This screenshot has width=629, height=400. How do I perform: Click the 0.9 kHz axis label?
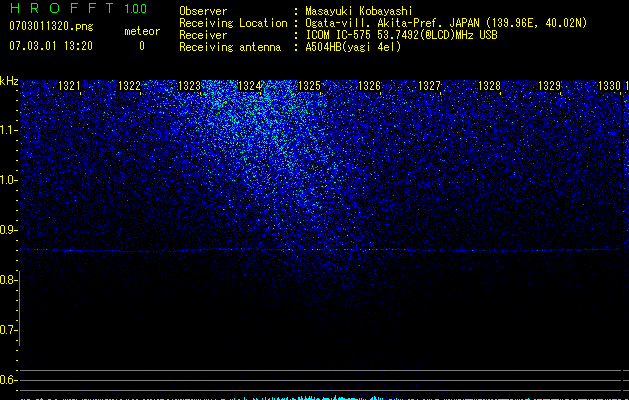pos(8,230)
